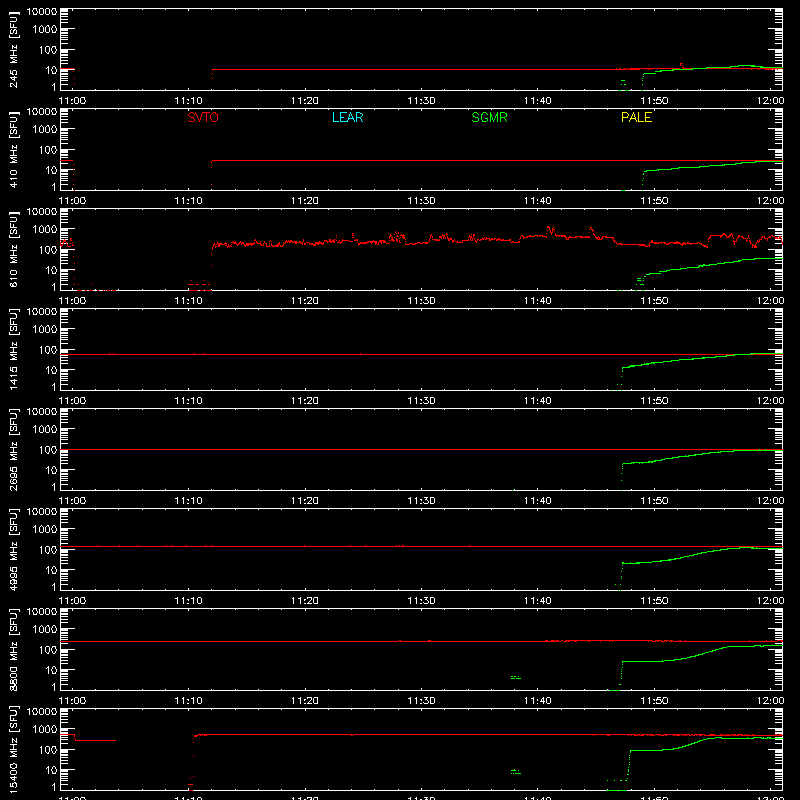This screenshot has height=800, width=800.
Task: Select the 8800 MHz [SFU] axis title
Action: click(x=14, y=649)
